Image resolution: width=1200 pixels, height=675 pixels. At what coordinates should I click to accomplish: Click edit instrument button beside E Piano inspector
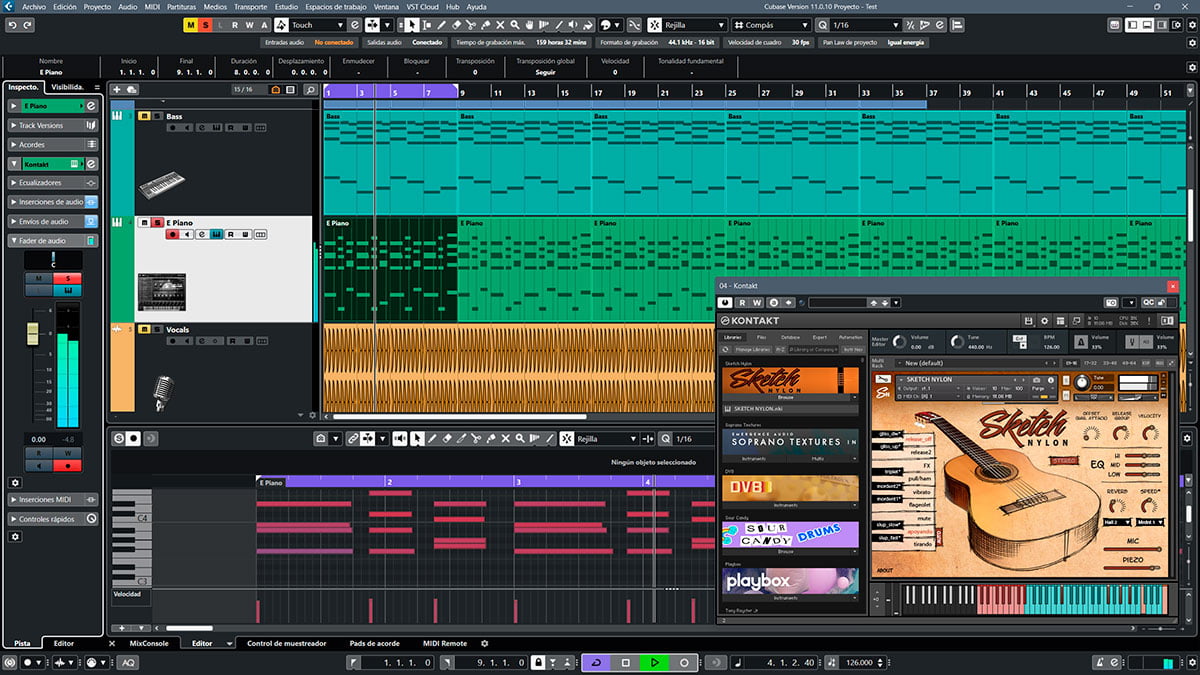coord(91,106)
